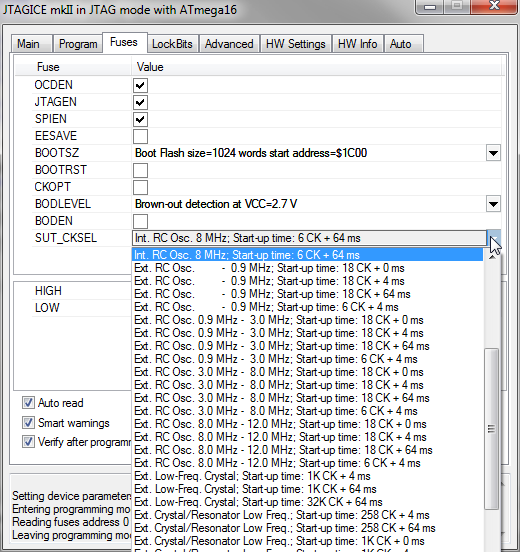Click the HIGH fuse byte row
This screenshot has width=520, height=552.
click(81, 291)
